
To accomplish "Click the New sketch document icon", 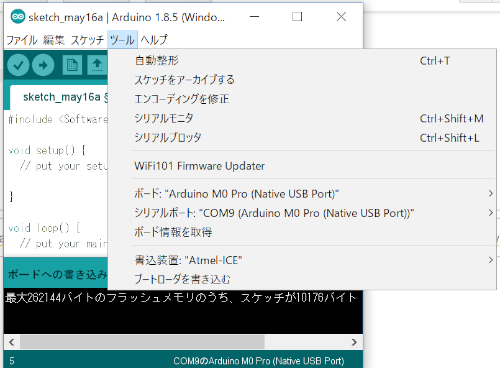I will [72, 65].
